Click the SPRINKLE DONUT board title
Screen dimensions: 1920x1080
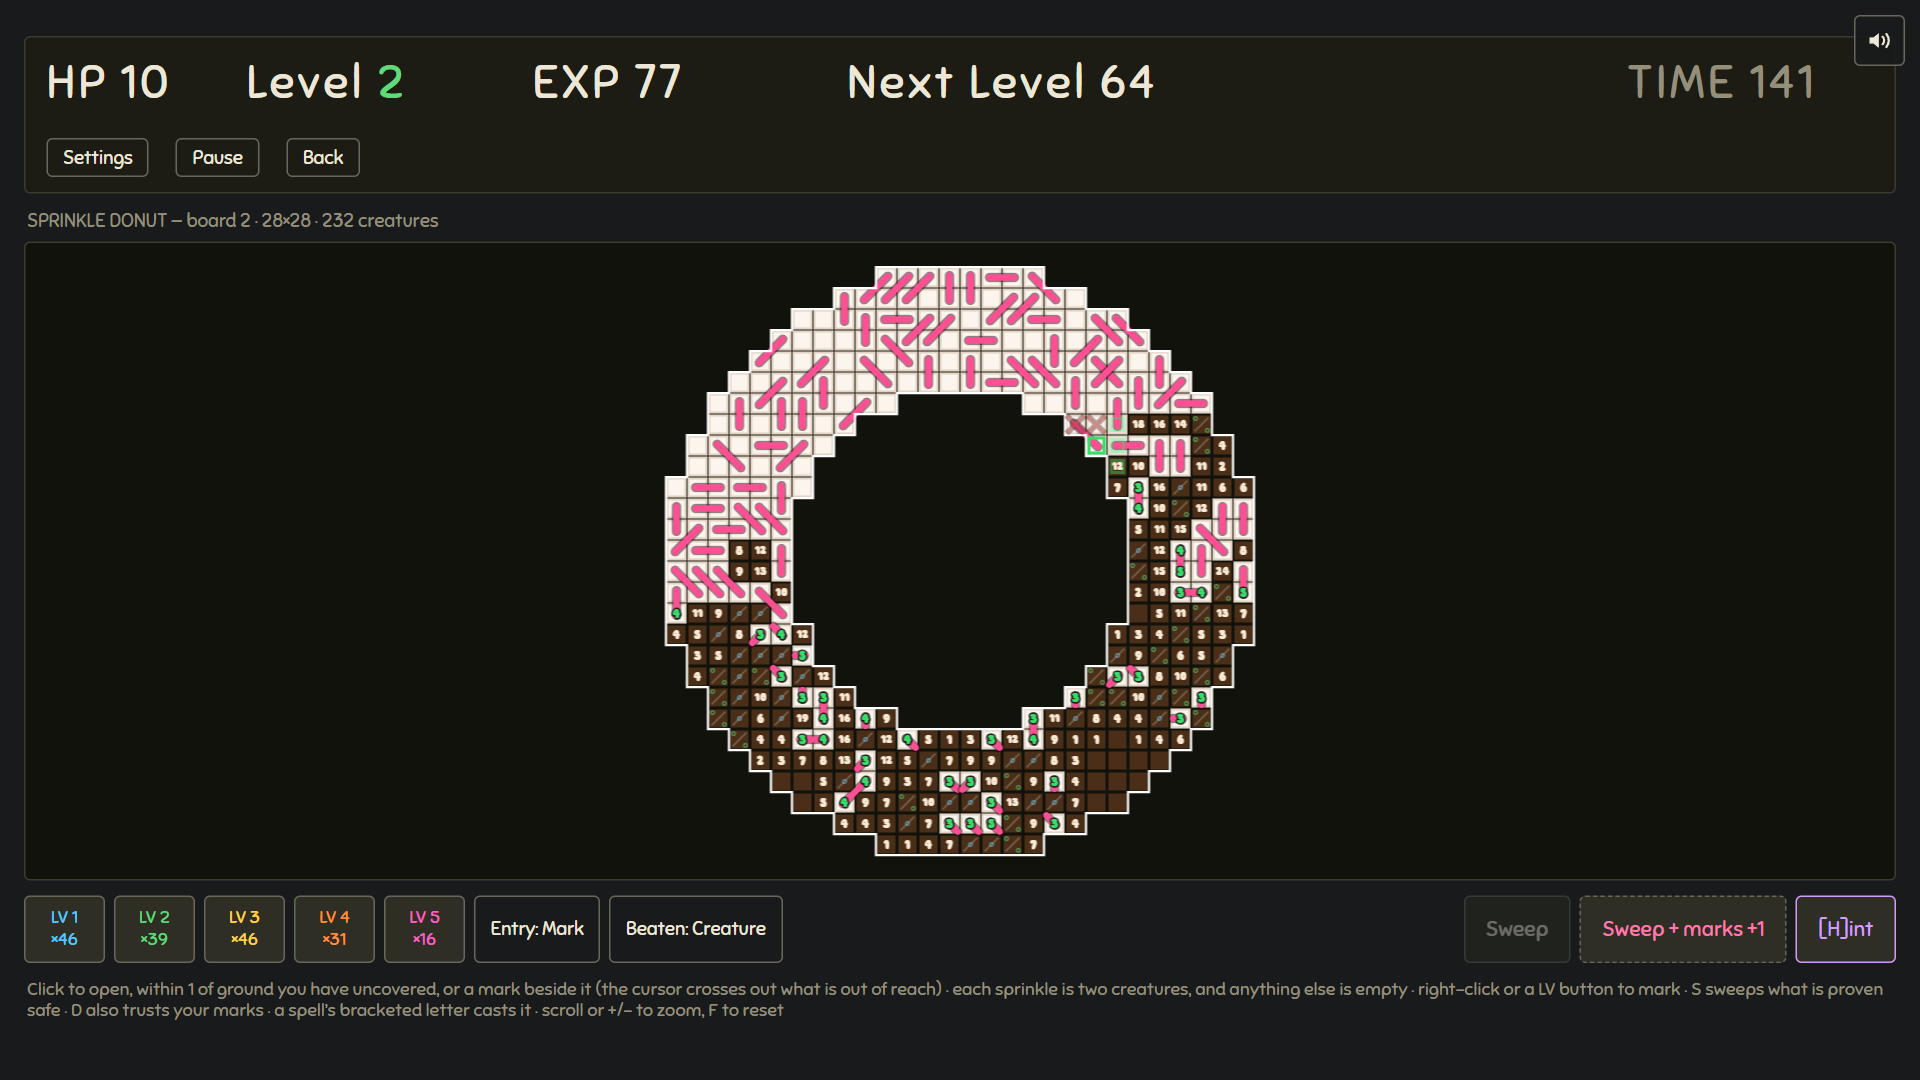[232, 220]
